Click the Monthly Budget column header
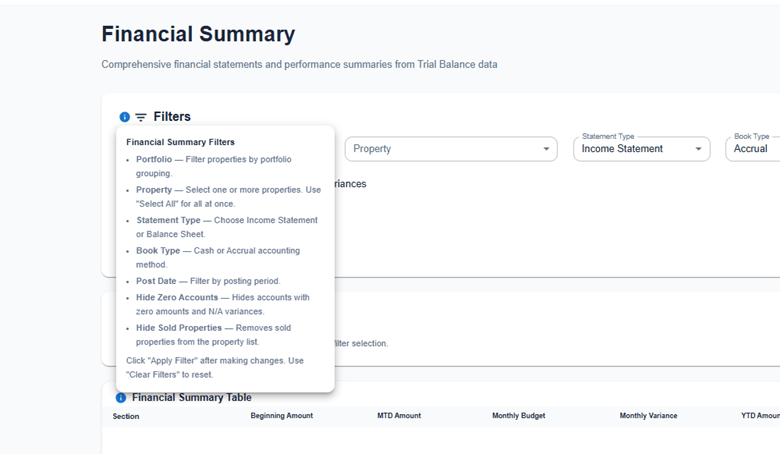Screen dimensions: 780x454 click(x=518, y=416)
